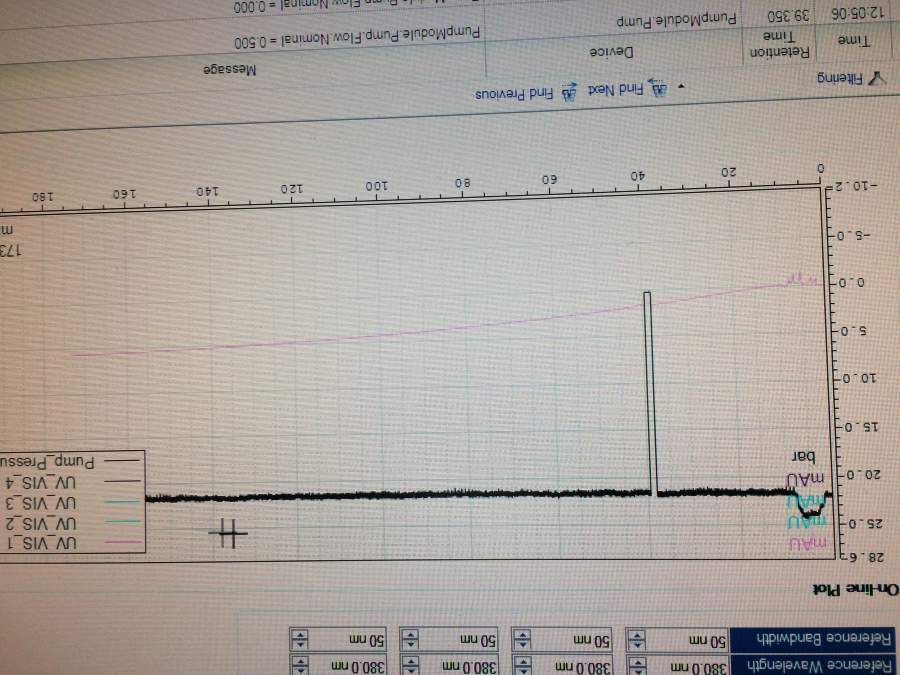Click the Find Next text link

click(615, 90)
